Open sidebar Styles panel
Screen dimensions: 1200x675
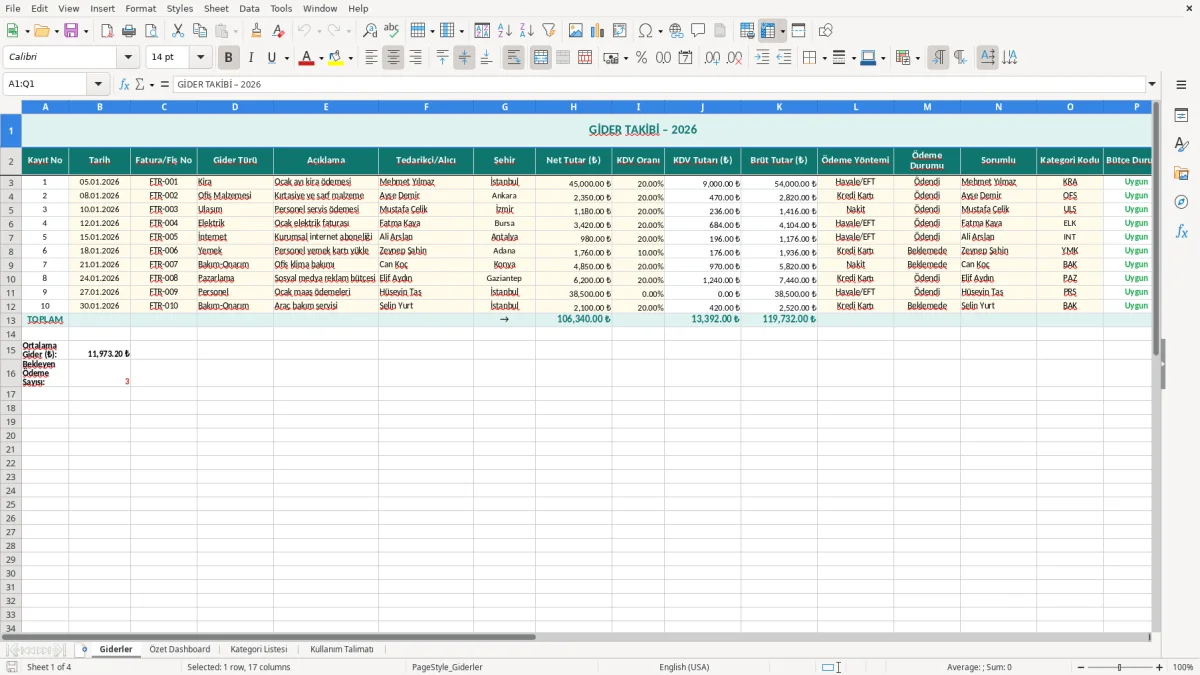click(x=1181, y=144)
